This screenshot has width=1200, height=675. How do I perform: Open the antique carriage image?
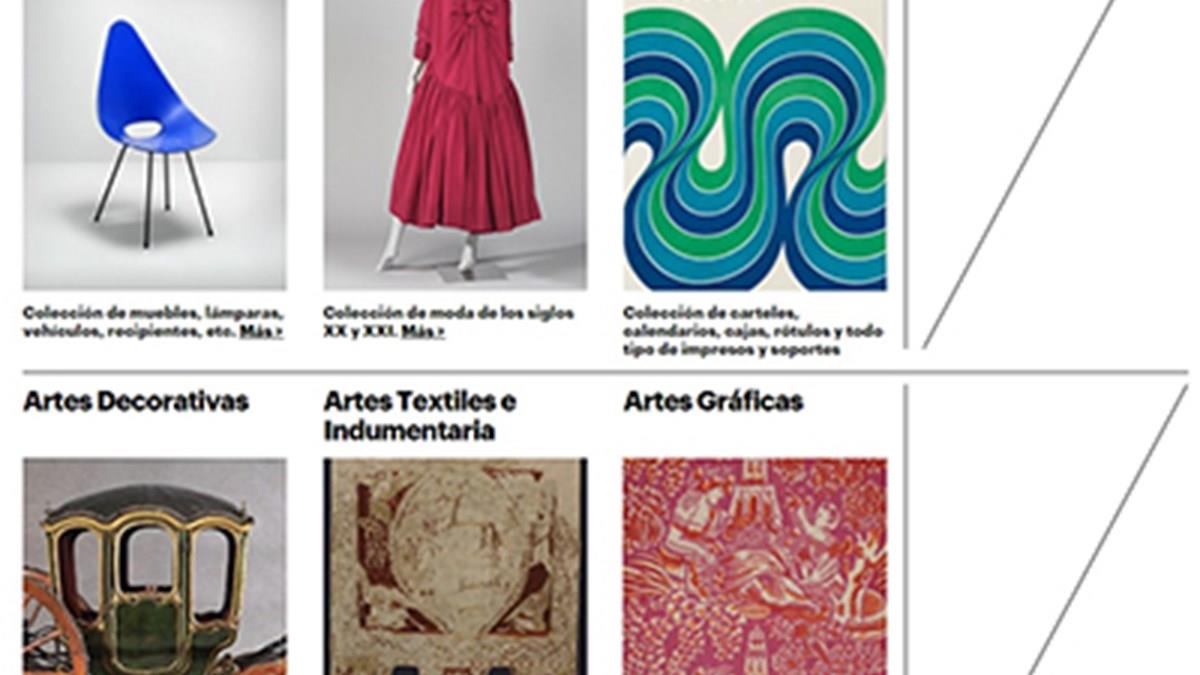point(155,567)
